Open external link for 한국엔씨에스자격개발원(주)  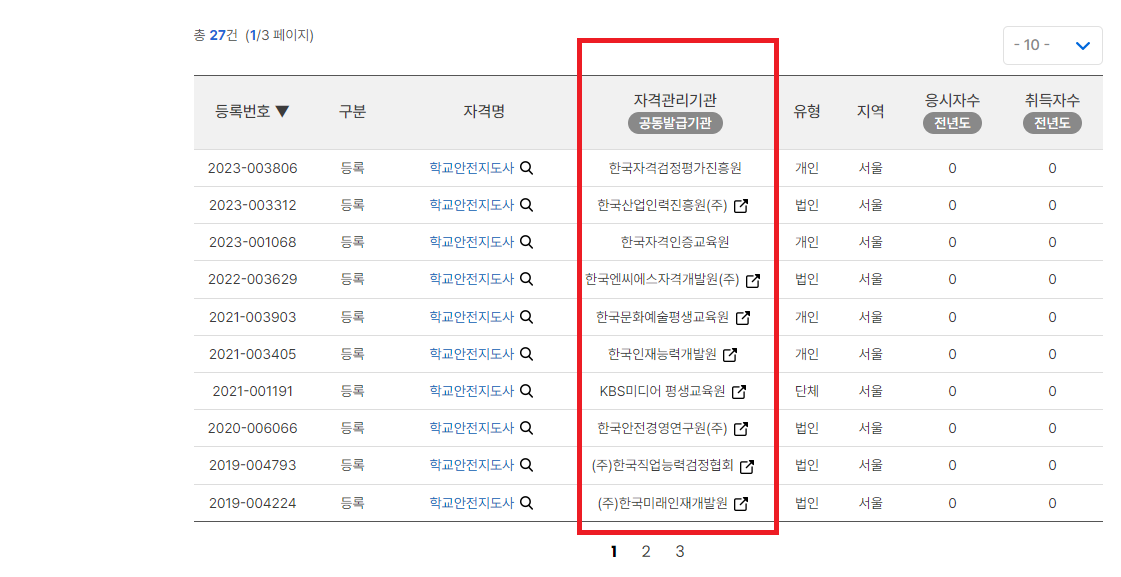tap(755, 279)
